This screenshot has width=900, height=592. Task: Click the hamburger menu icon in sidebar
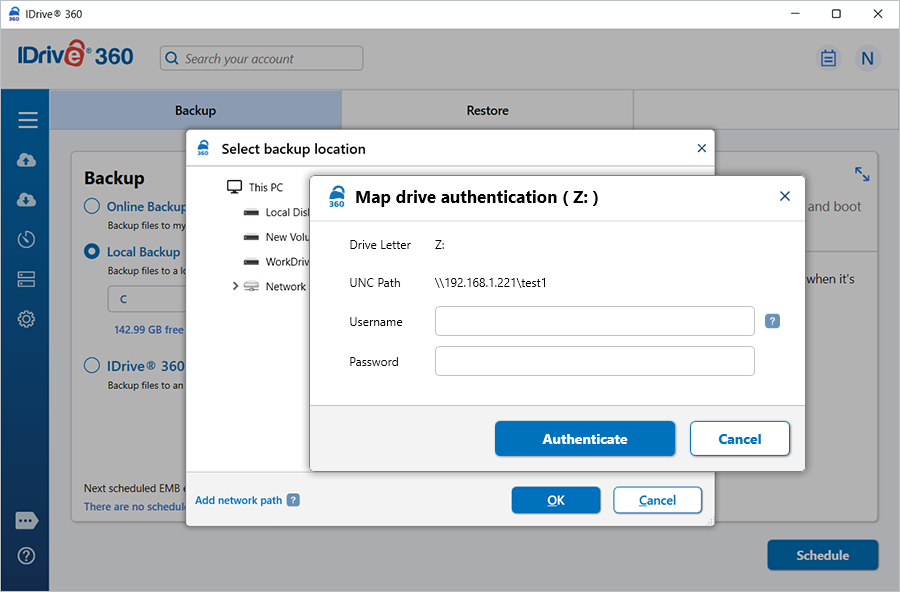pos(27,120)
